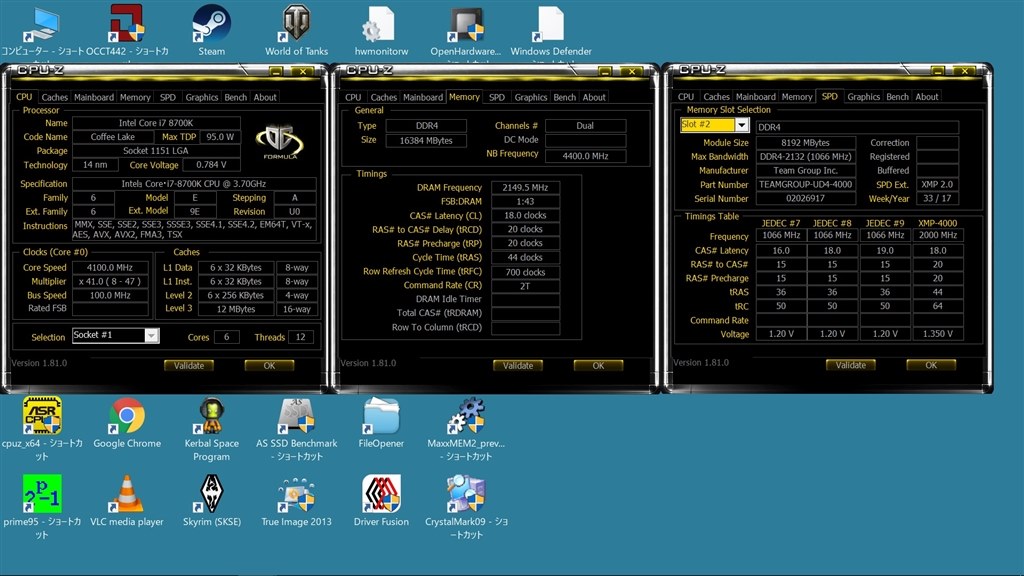Launch World of Tanks desktop icon
The height and width of the screenshot is (576, 1024).
click(x=296, y=24)
